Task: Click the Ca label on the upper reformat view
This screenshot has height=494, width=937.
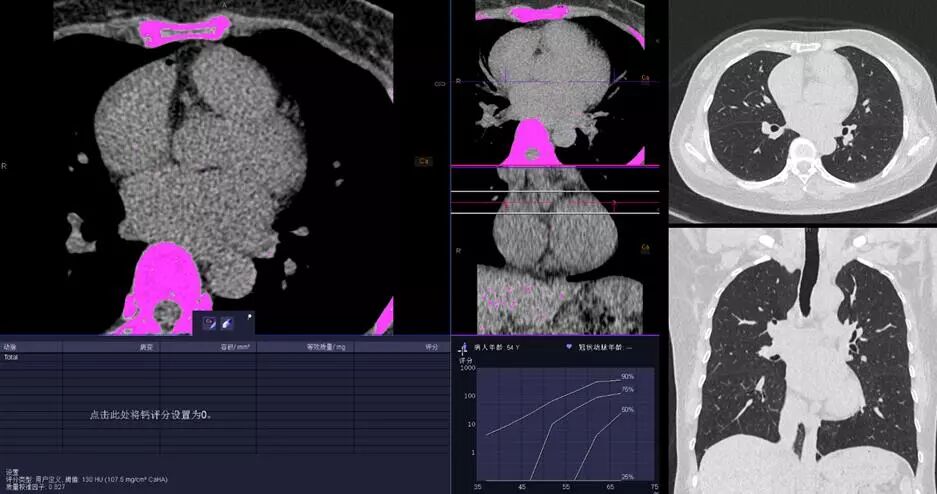Action: (645, 78)
